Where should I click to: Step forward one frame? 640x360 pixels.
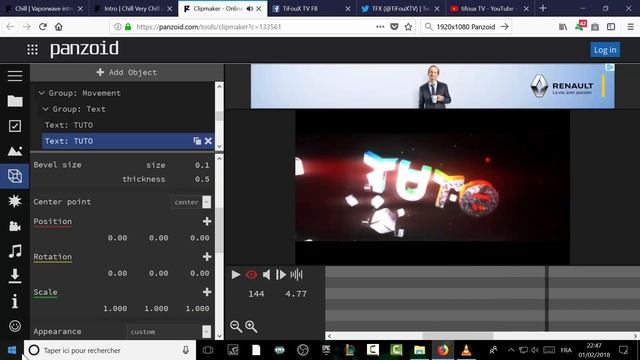pyautogui.click(x=281, y=275)
